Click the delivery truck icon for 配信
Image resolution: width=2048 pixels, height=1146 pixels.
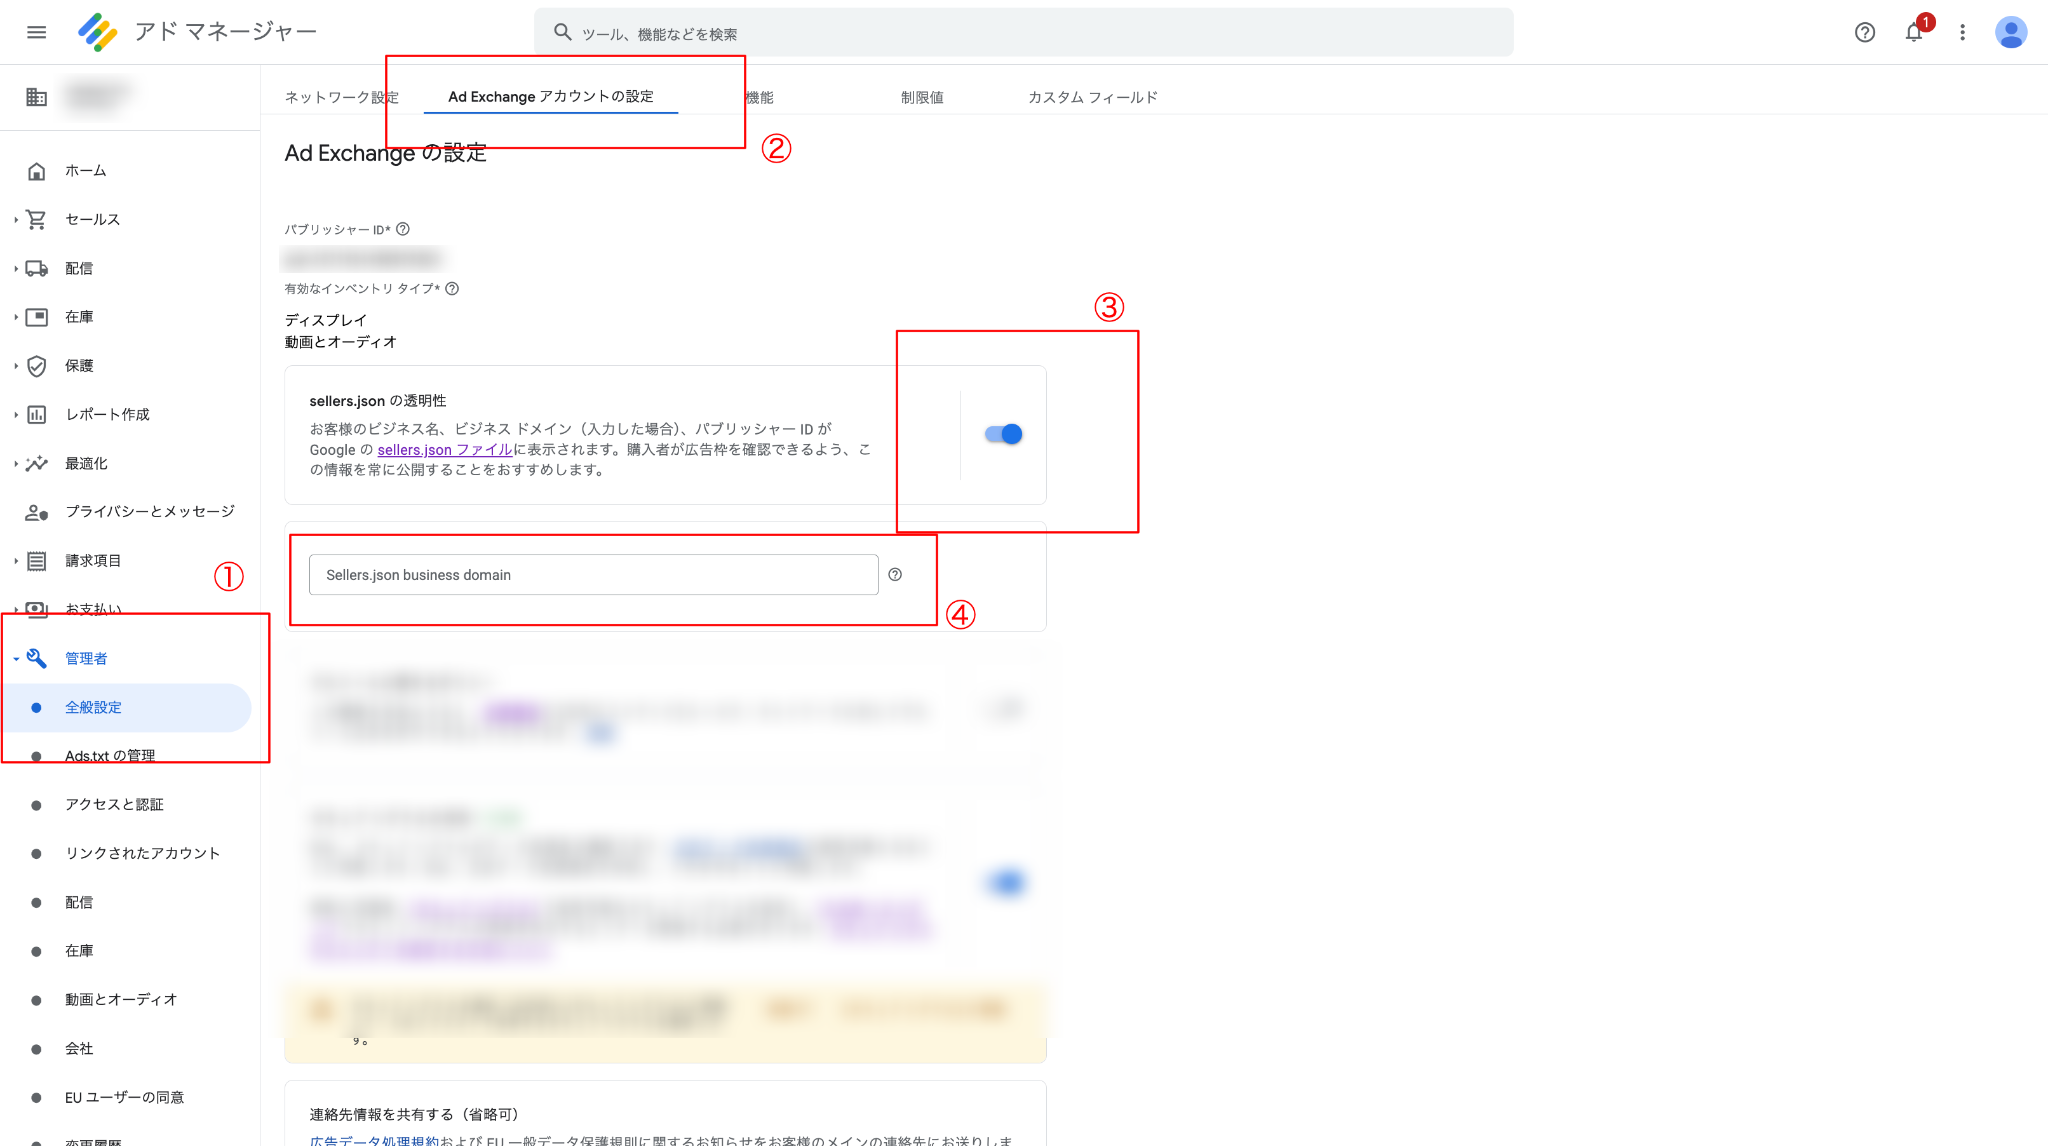[36, 268]
